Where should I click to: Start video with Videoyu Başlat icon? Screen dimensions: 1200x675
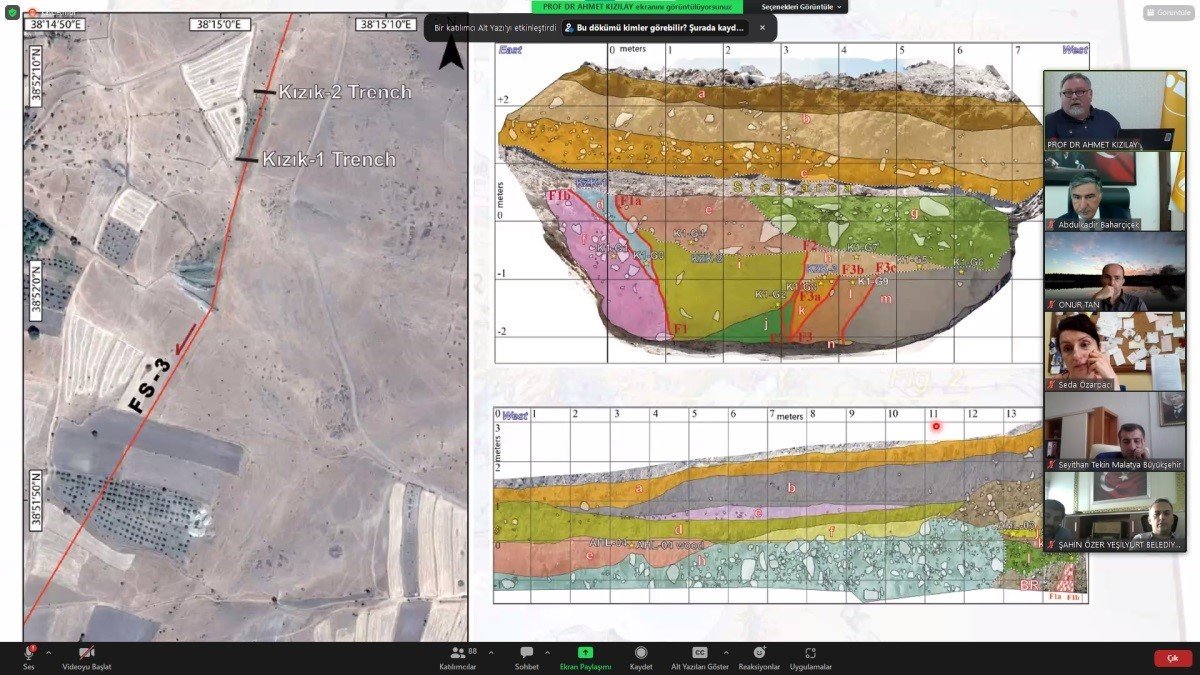coord(86,653)
